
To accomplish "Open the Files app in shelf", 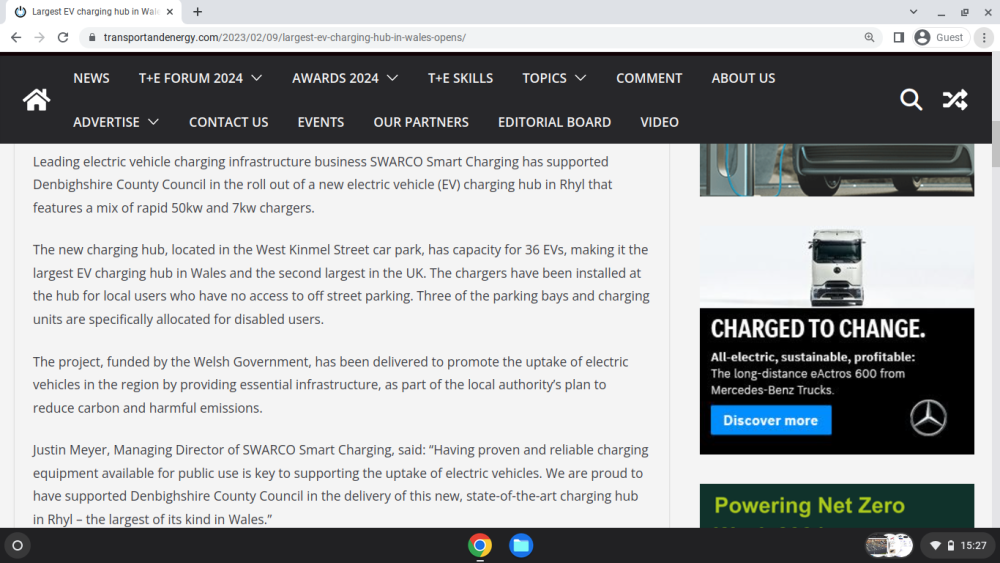I will tap(521, 545).
